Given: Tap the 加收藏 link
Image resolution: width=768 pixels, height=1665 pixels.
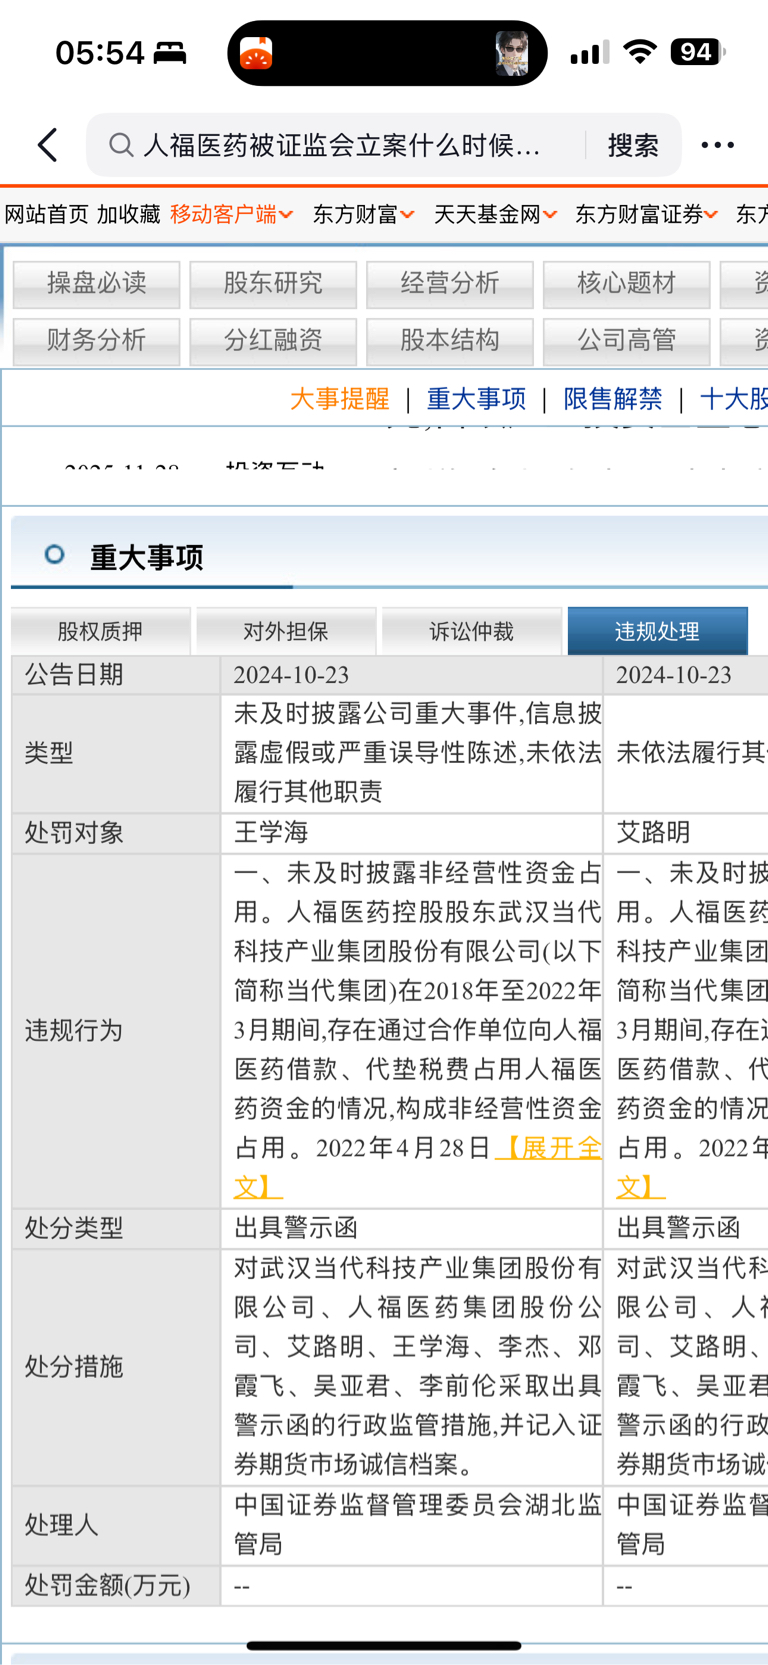Looking at the screenshot, I should click(x=128, y=214).
